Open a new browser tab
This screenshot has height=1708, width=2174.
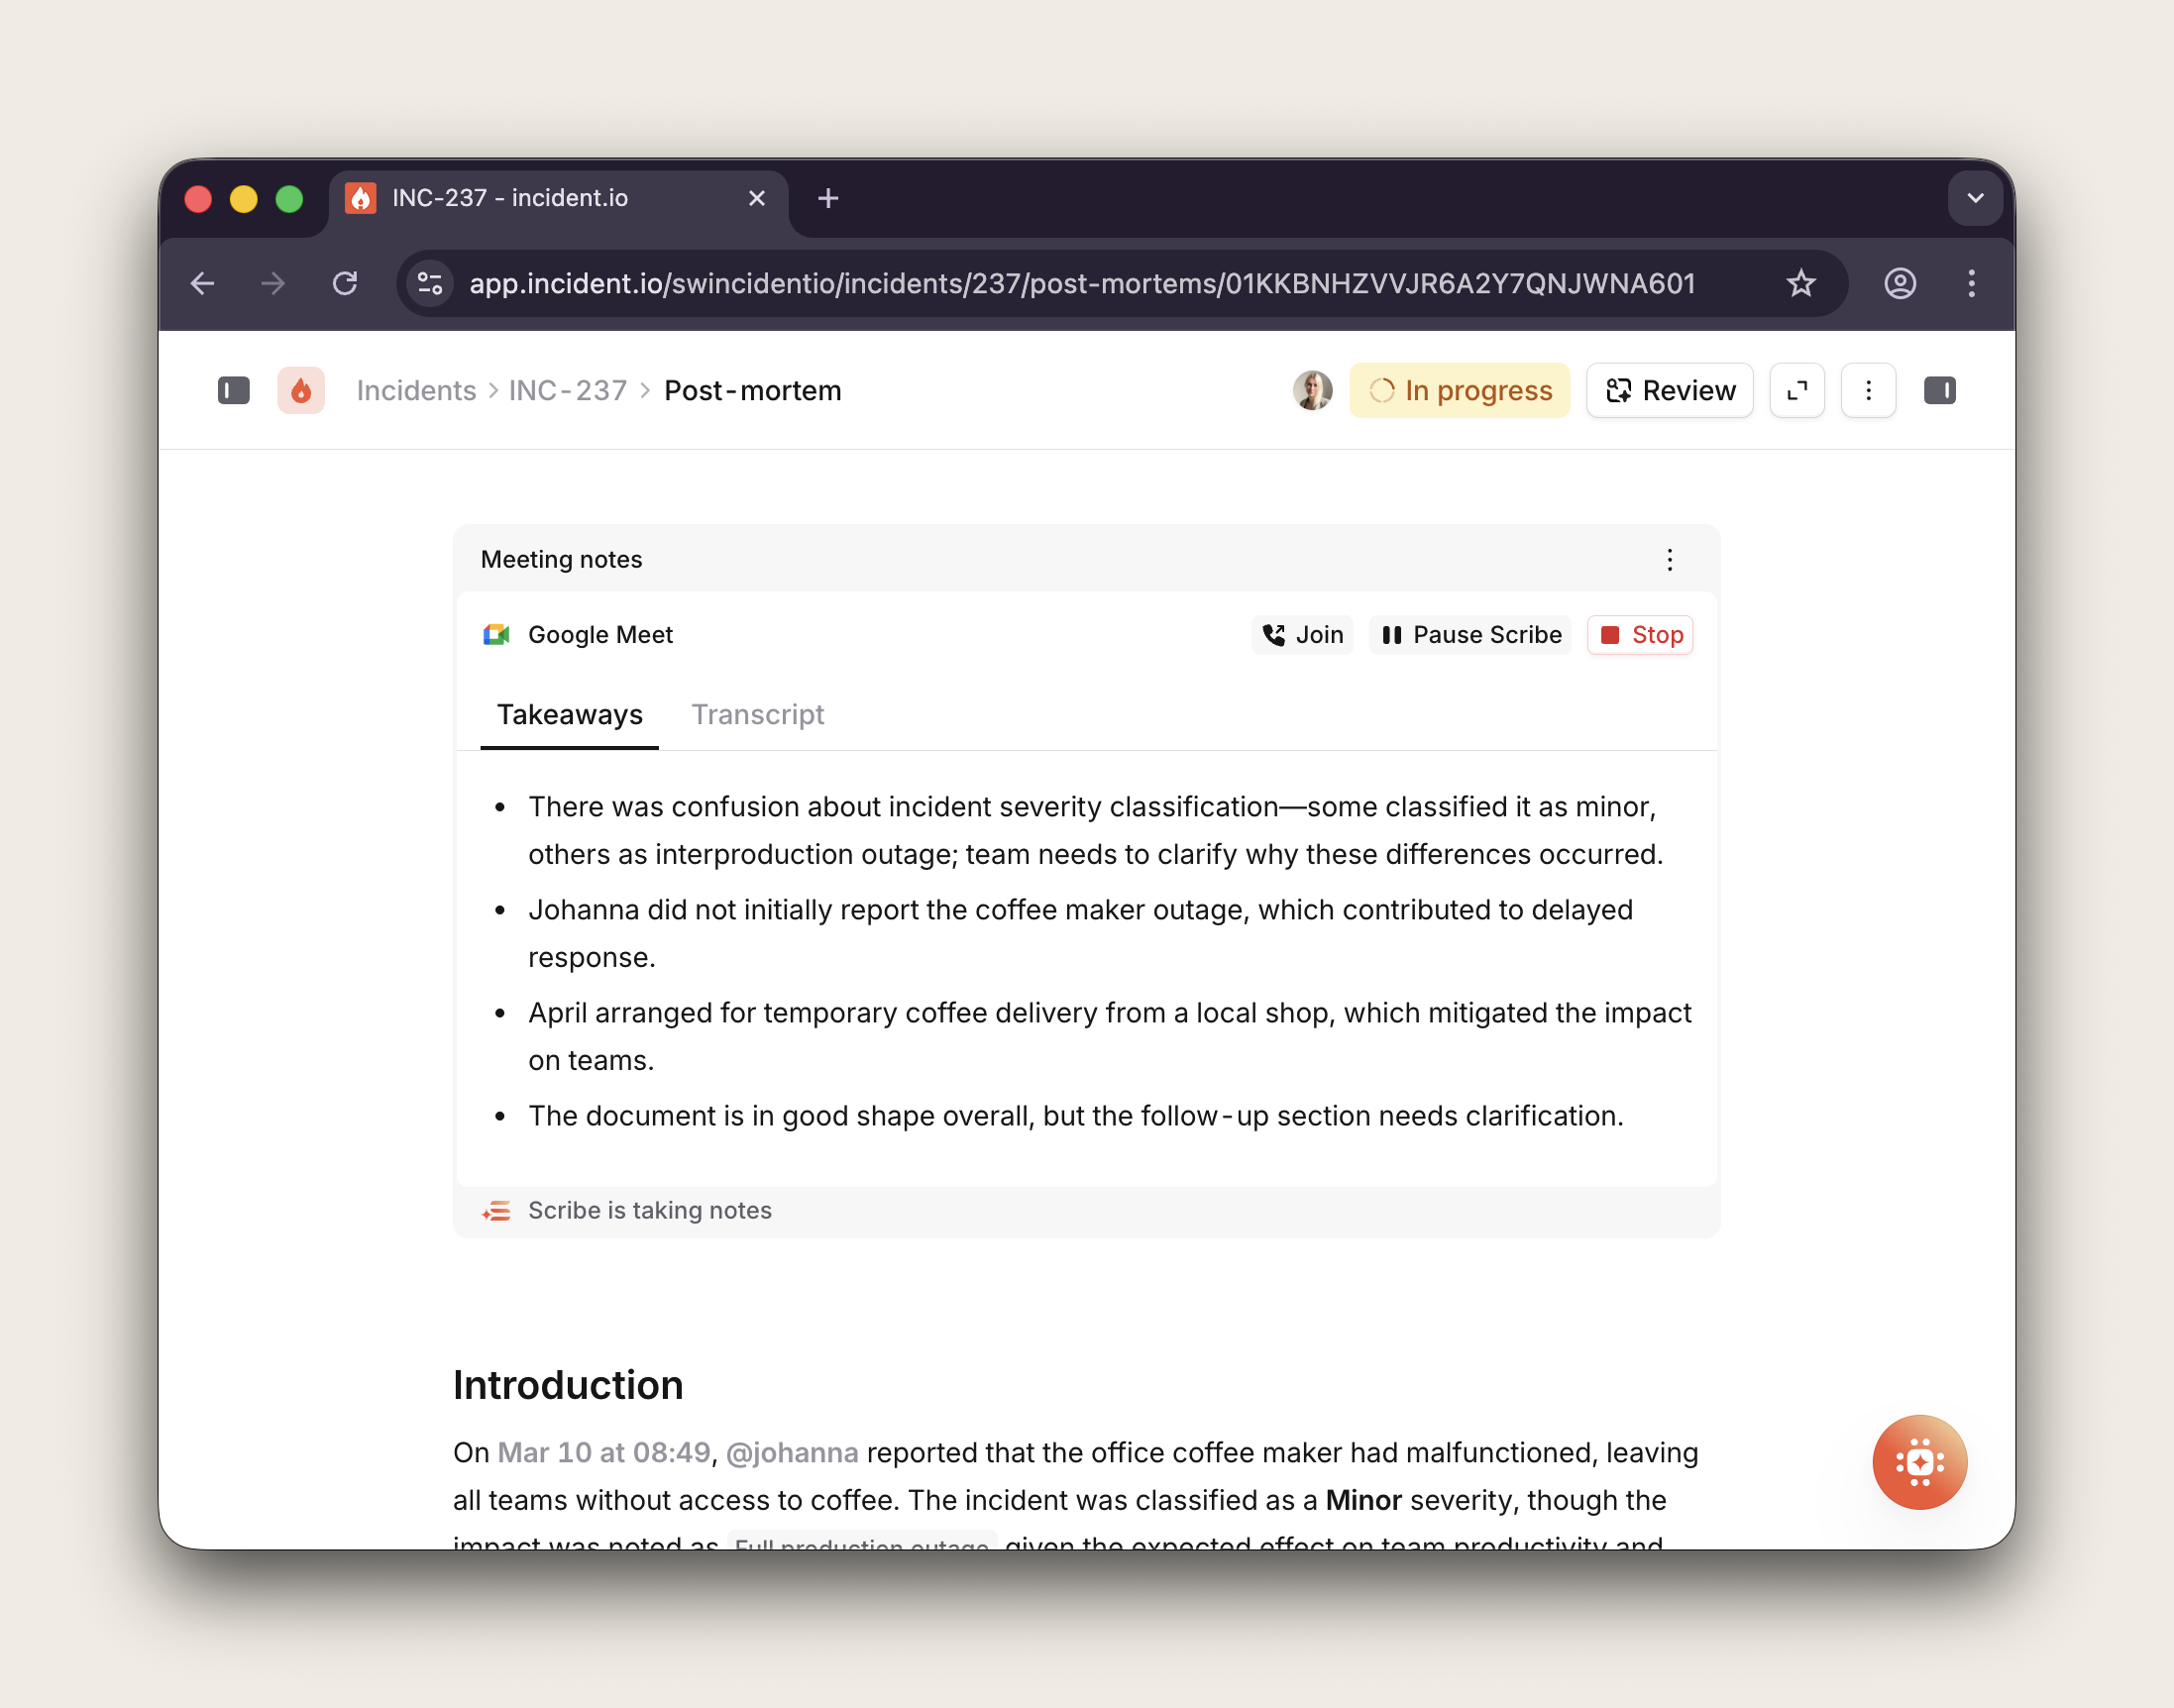click(x=827, y=198)
